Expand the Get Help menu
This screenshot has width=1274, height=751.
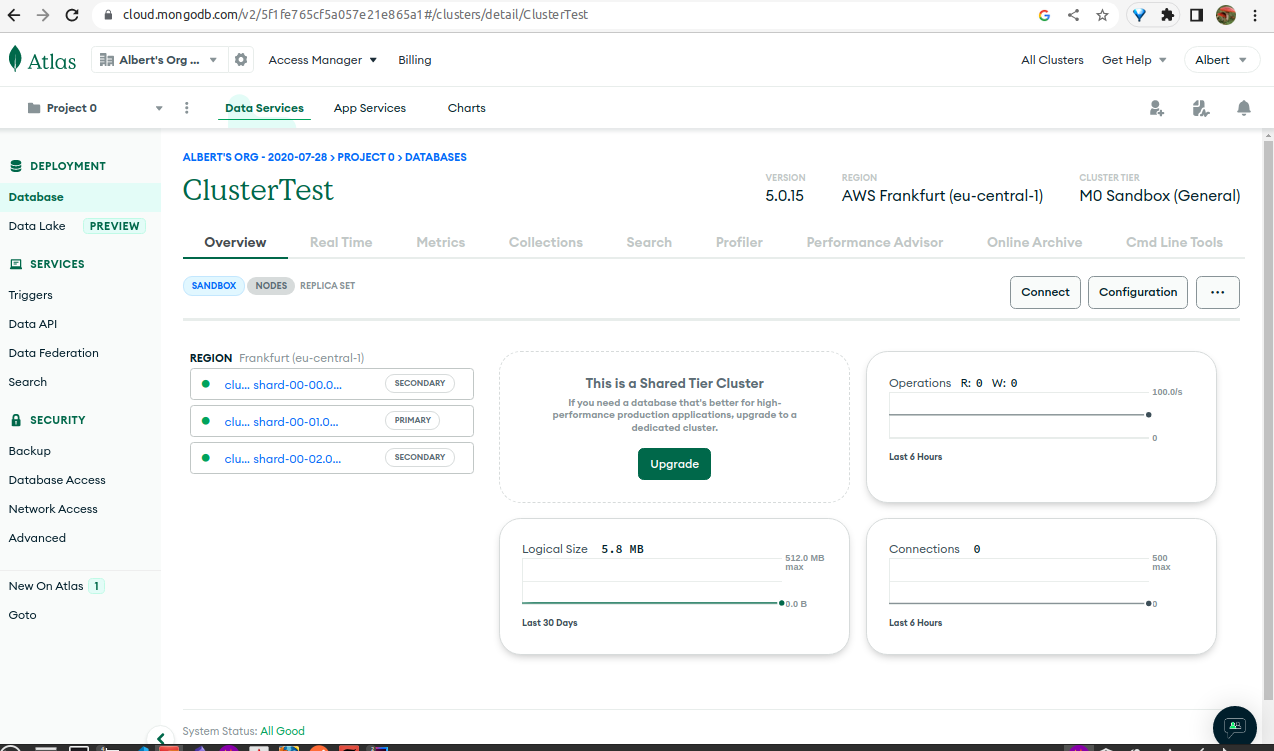(x=1134, y=60)
